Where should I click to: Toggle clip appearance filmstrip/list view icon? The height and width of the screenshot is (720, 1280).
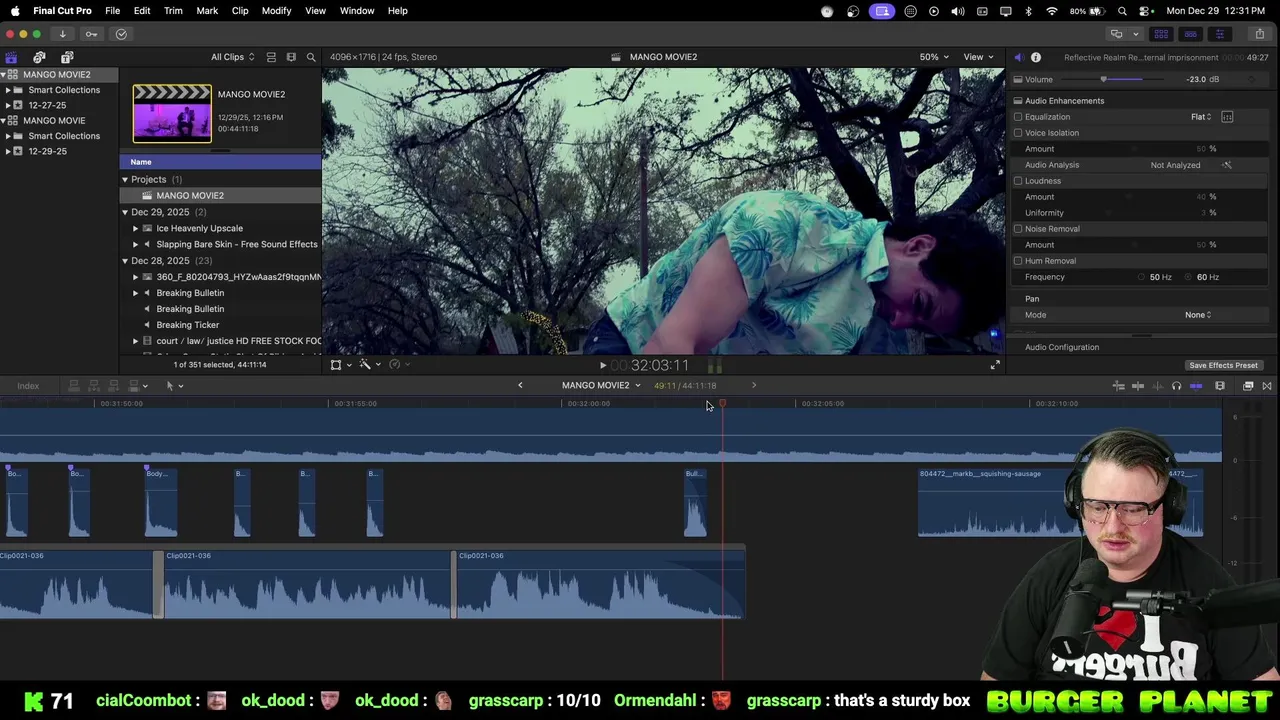coord(271,57)
